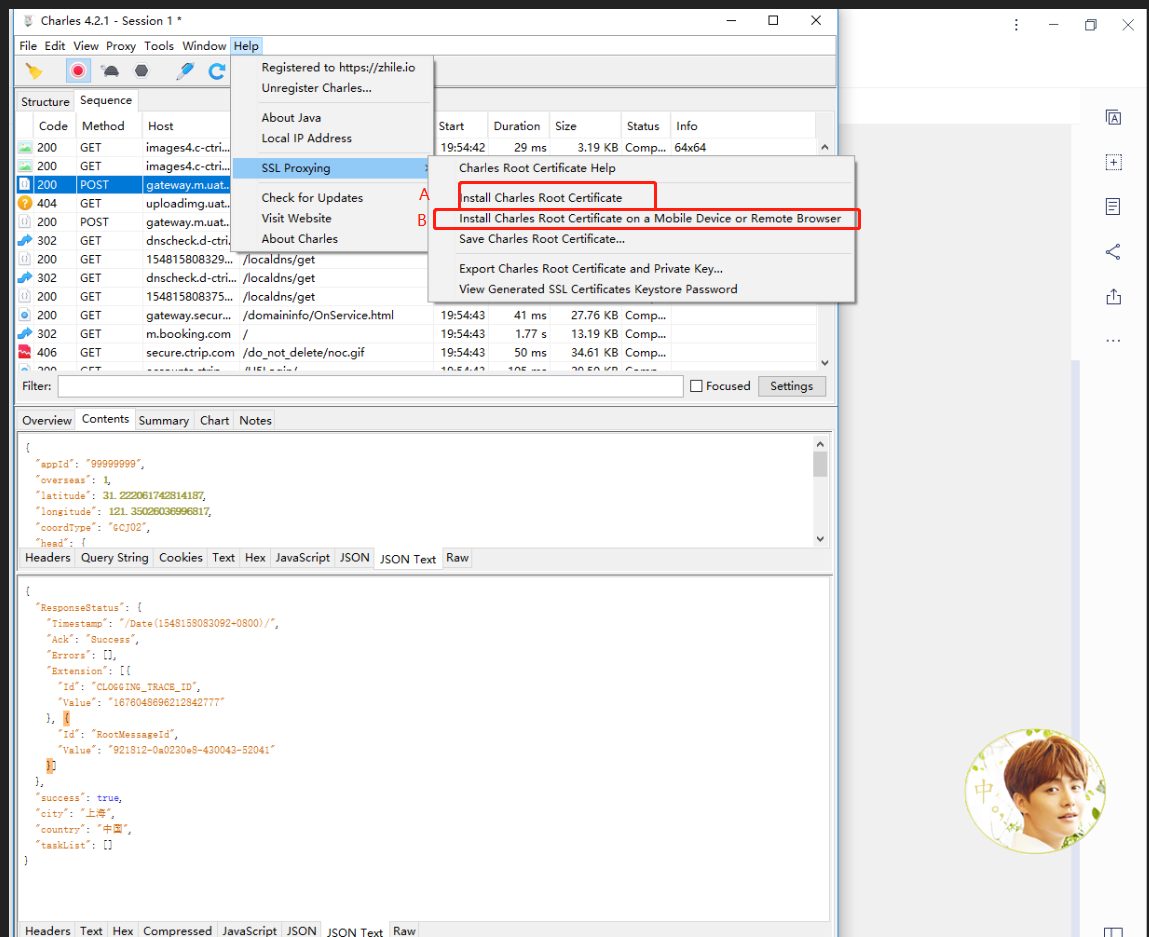This screenshot has height=937, width=1149.
Task: Open request Cookies tab
Action: (x=180, y=558)
